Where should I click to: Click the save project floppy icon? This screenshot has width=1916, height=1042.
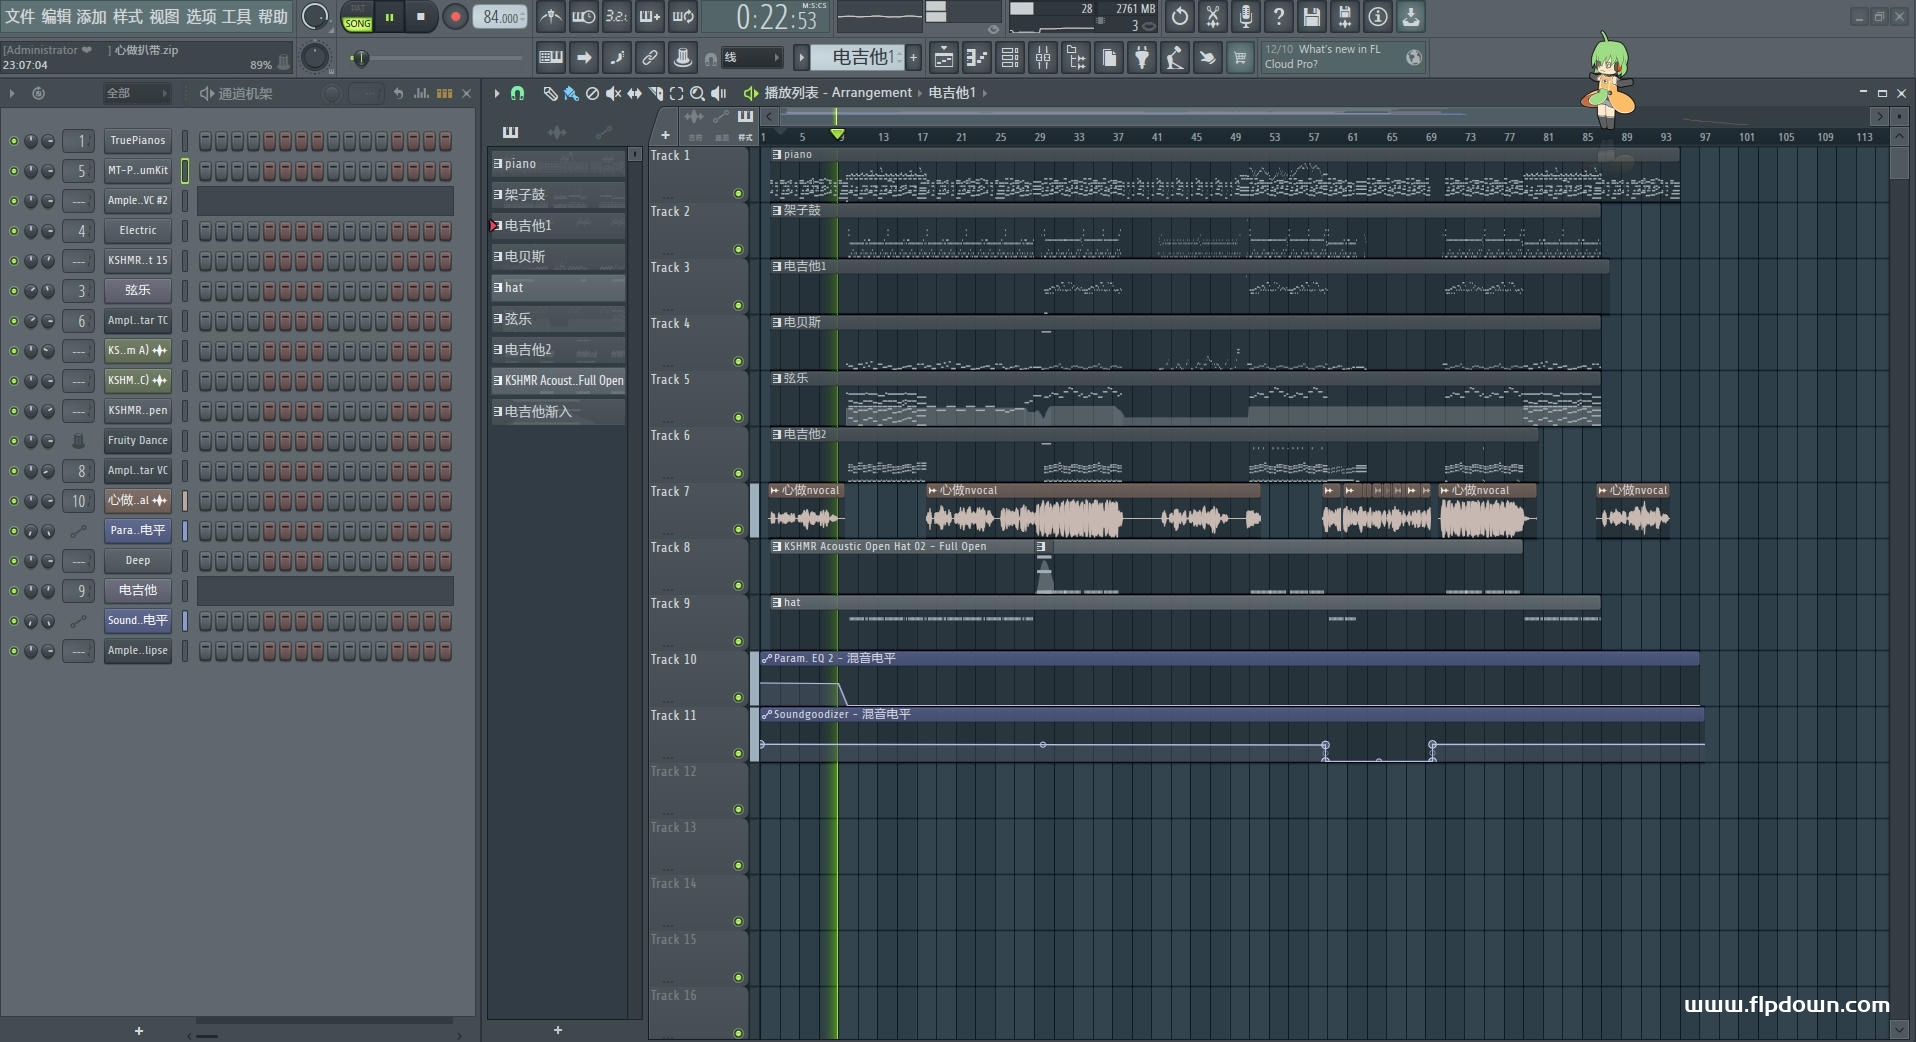[1311, 17]
